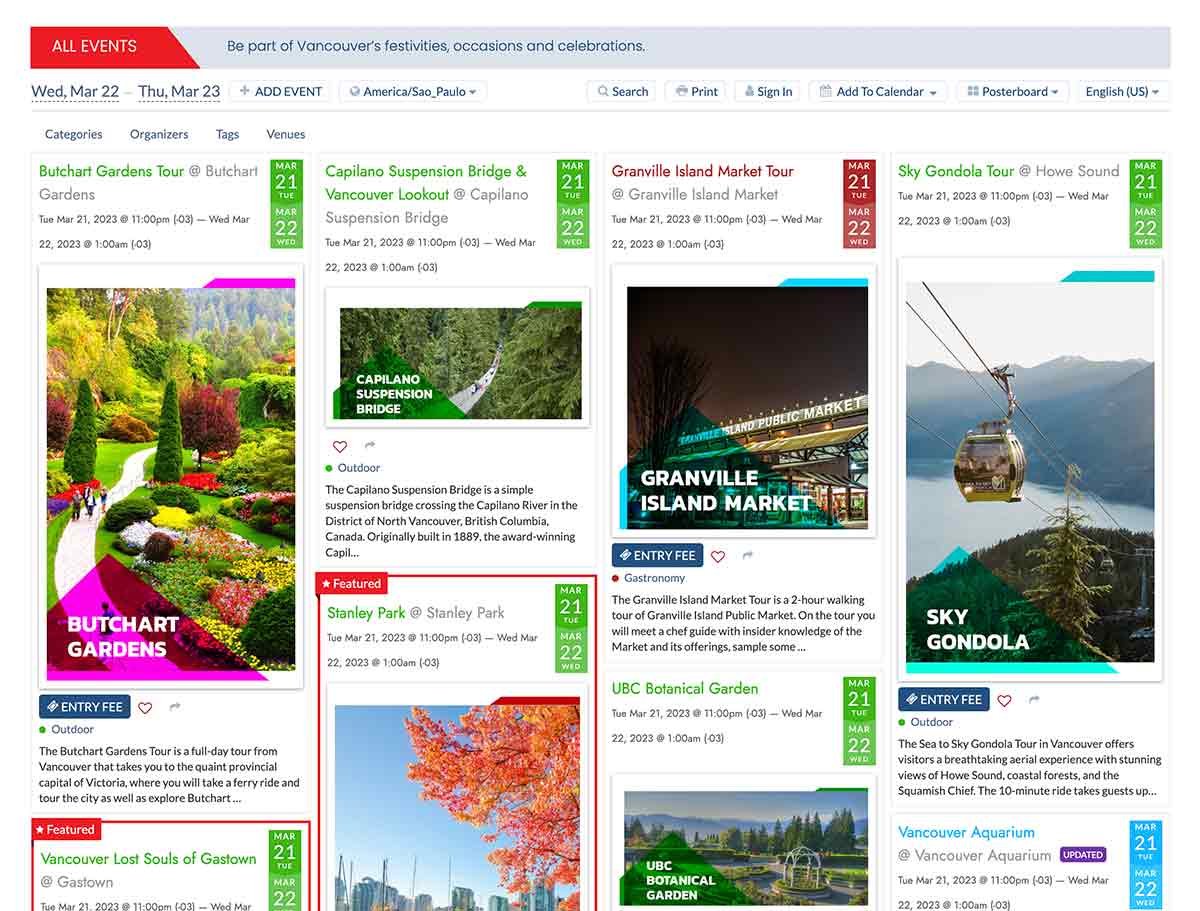The width and height of the screenshot is (1200, 911).
Task: Open the Butchart Gardens Tour title link
Action: 112,171
